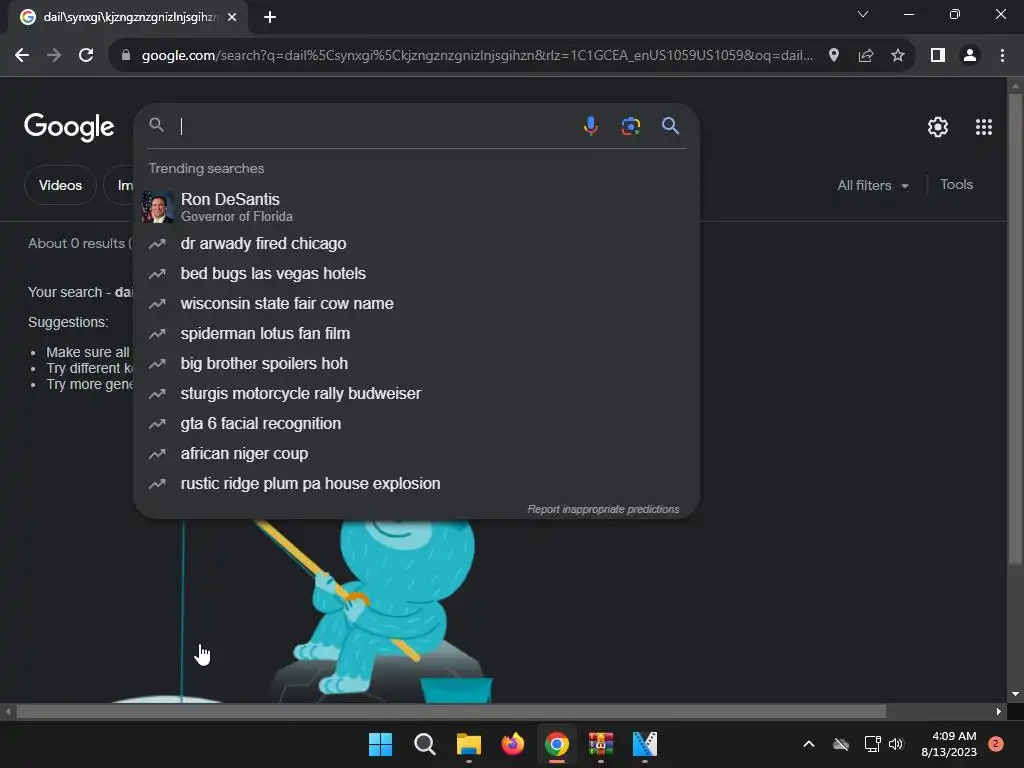
Task: Open Windows taskbar search
Action: pyautogui.click(x=424, y=744)
